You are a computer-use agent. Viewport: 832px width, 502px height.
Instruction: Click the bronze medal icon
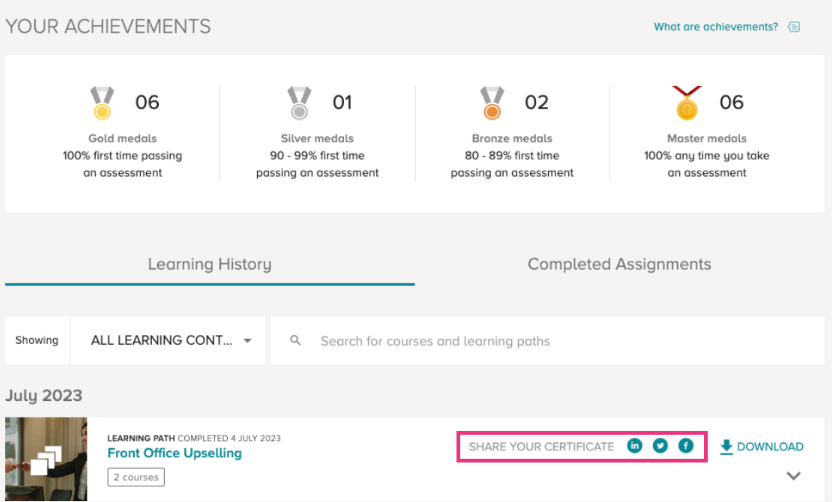pyautogui.click(x=492, y=103)
